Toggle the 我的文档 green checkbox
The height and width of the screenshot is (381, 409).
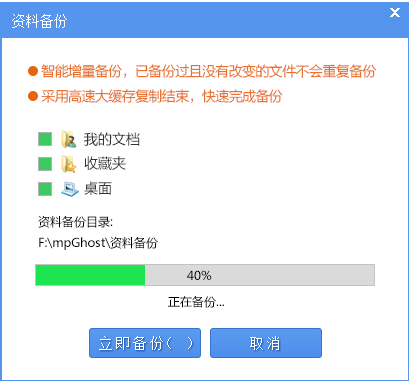[45, 139]
